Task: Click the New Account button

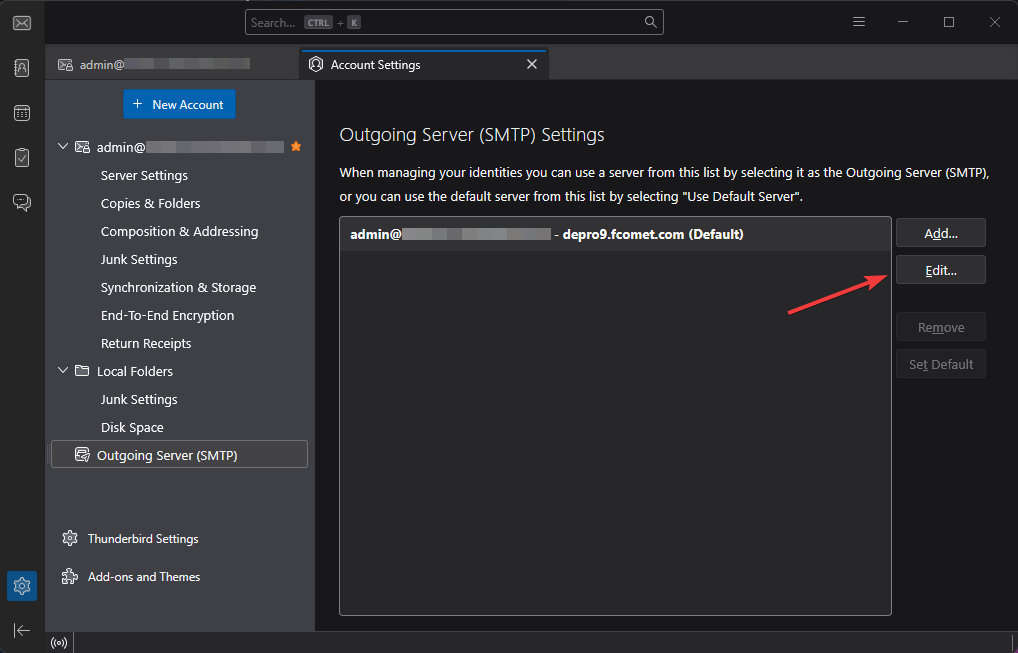Action: 179,105
